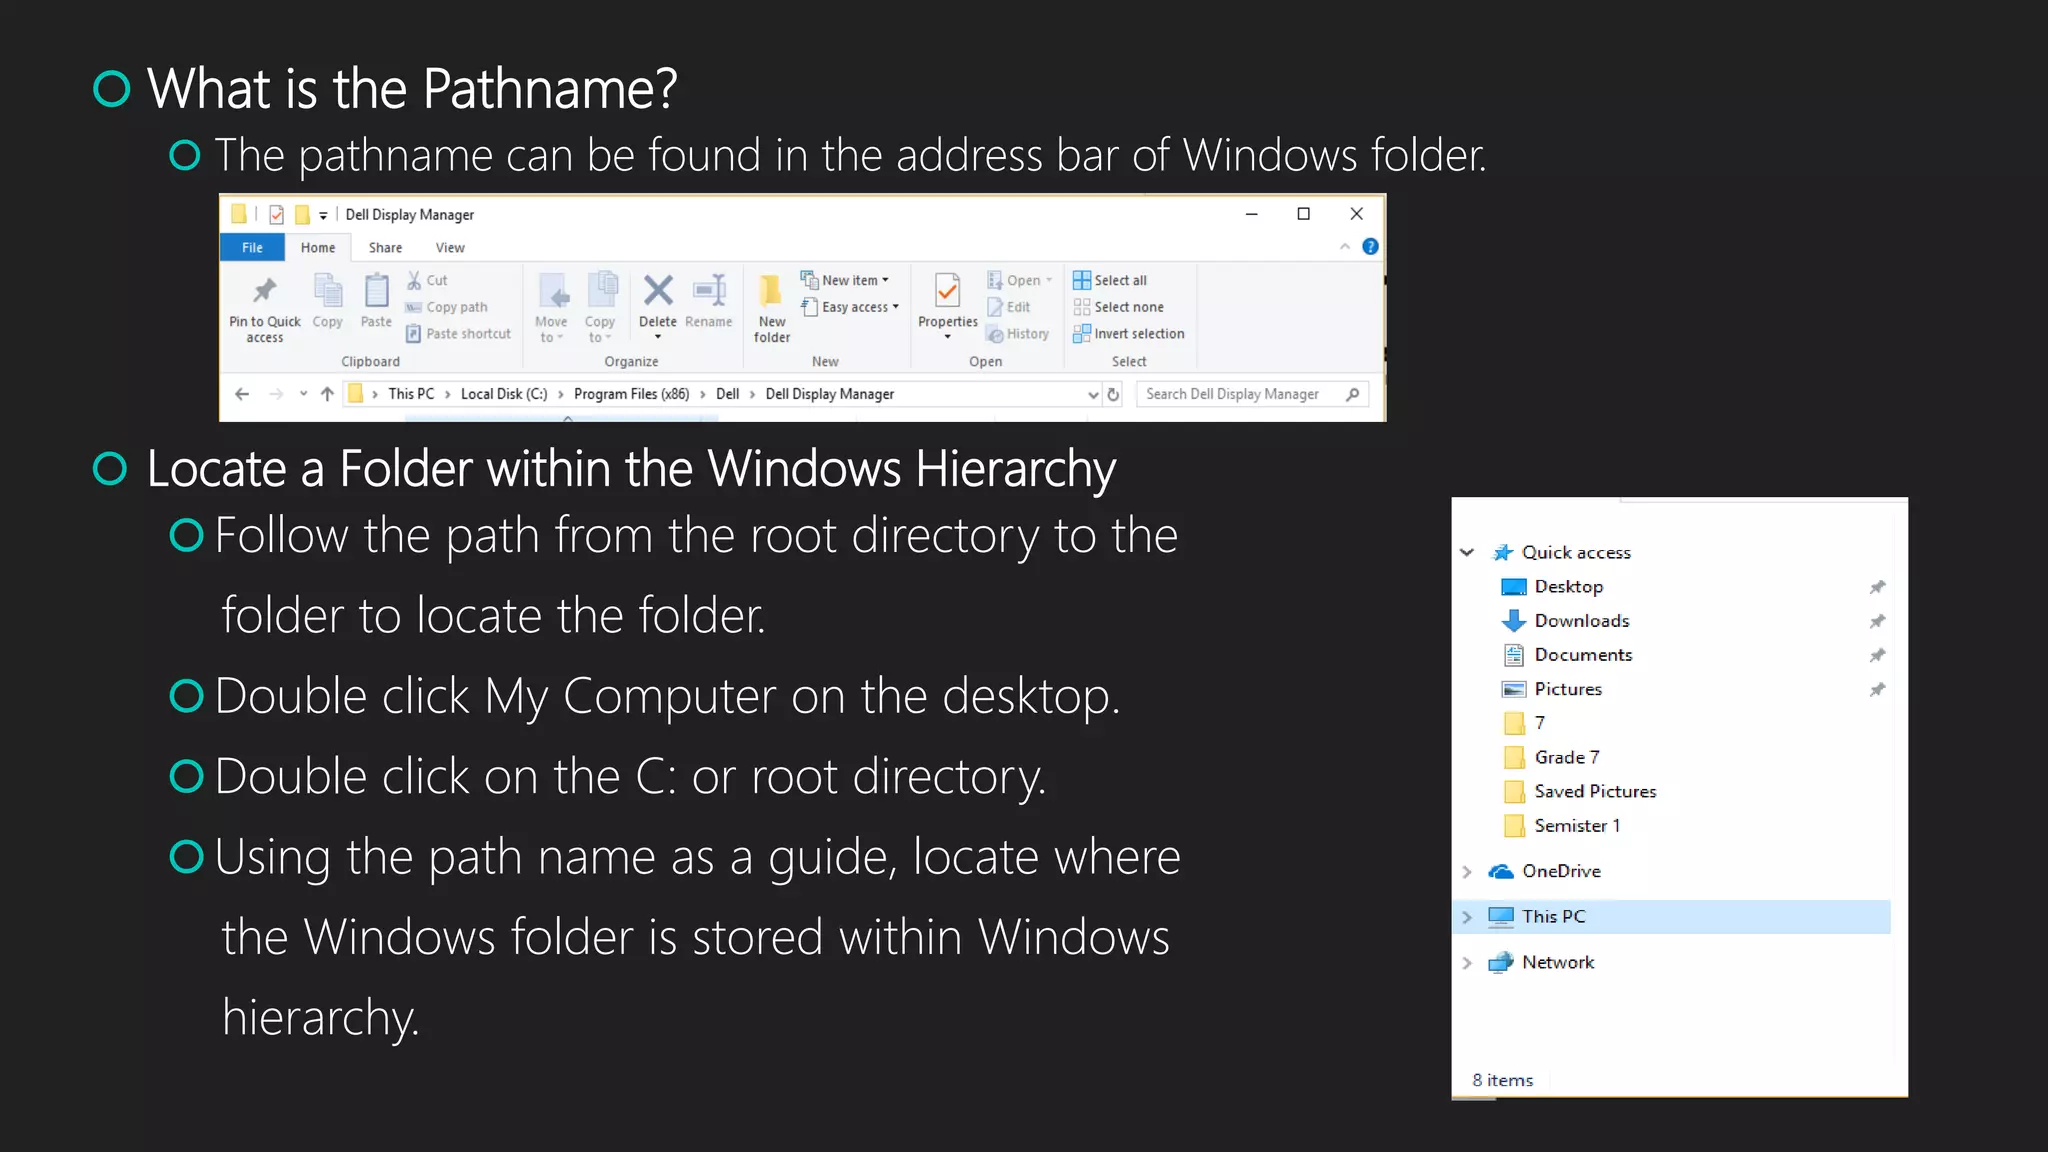Image resolution: width=2048 pixels, height=1152 pixels.
Task: Click the Refresh button
Action: click(1113, 394)
